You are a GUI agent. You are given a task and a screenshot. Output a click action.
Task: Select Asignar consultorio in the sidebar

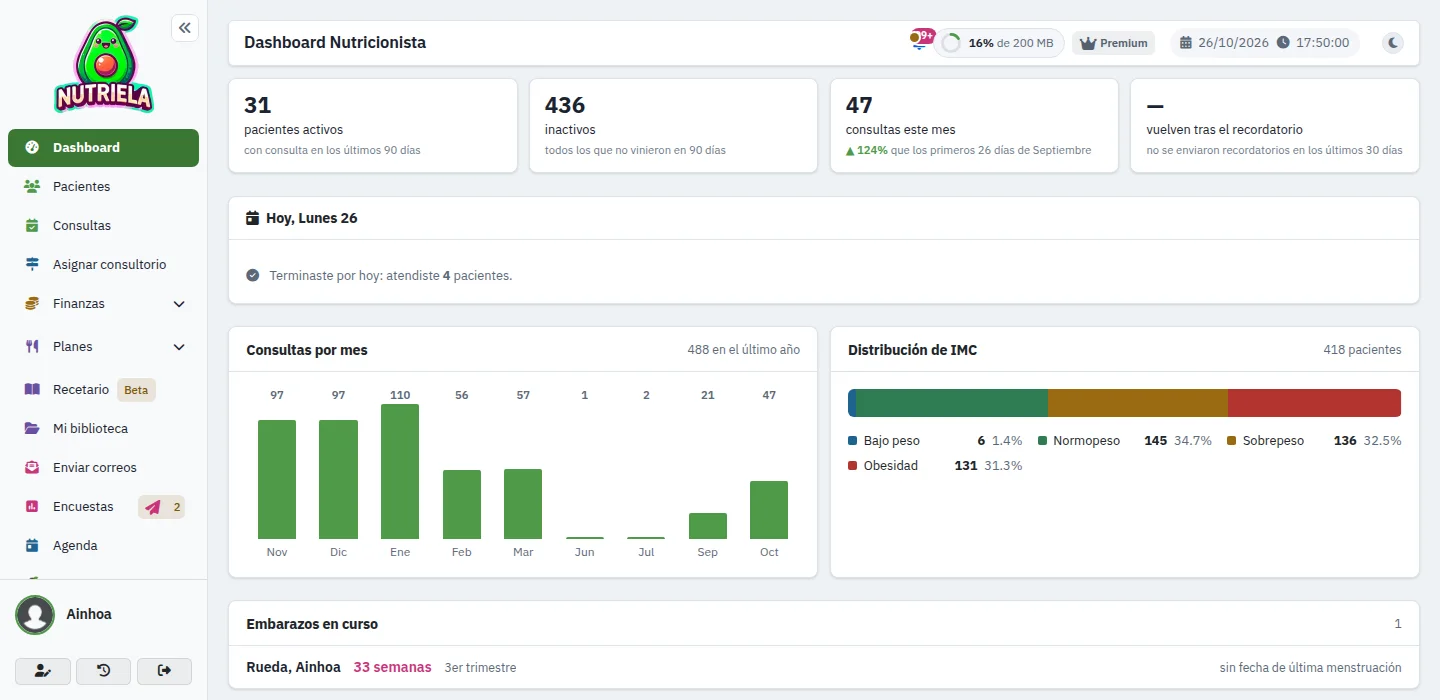pos(103,265)
